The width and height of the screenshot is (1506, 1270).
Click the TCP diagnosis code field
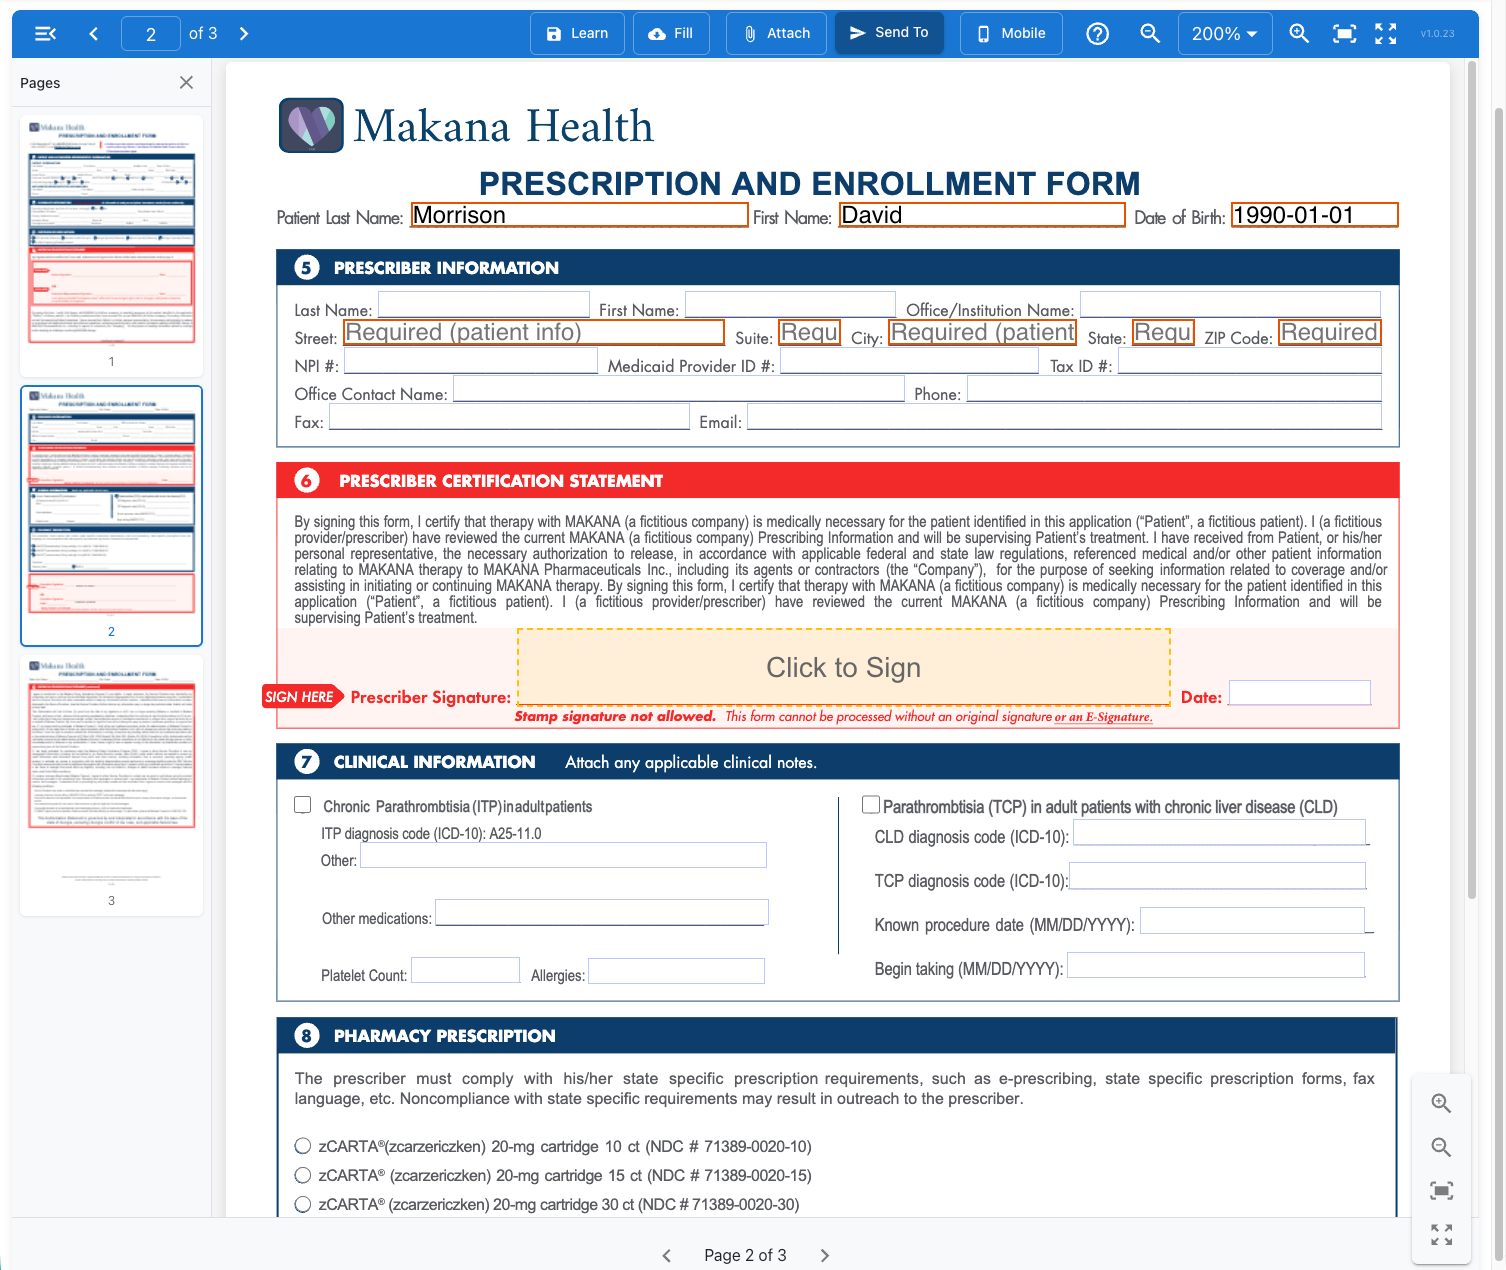click(x=1218, y=876)
